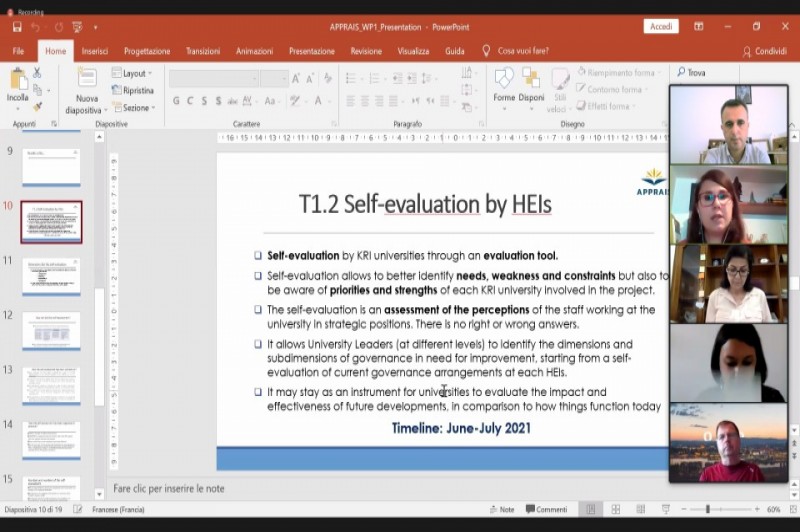The image size is (800, 532).
Task: Expand the Sezione dropdown
Action: click(134, 107)
